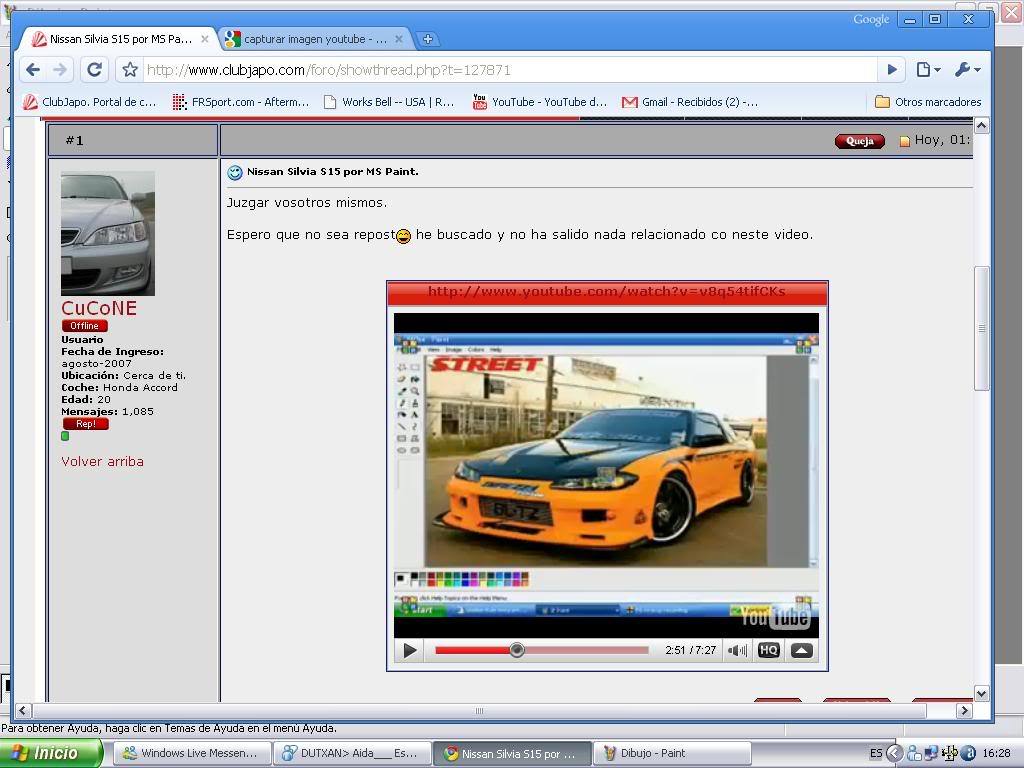Click the post number #1 link
The image size is (1024, 768).
[74, 140]
